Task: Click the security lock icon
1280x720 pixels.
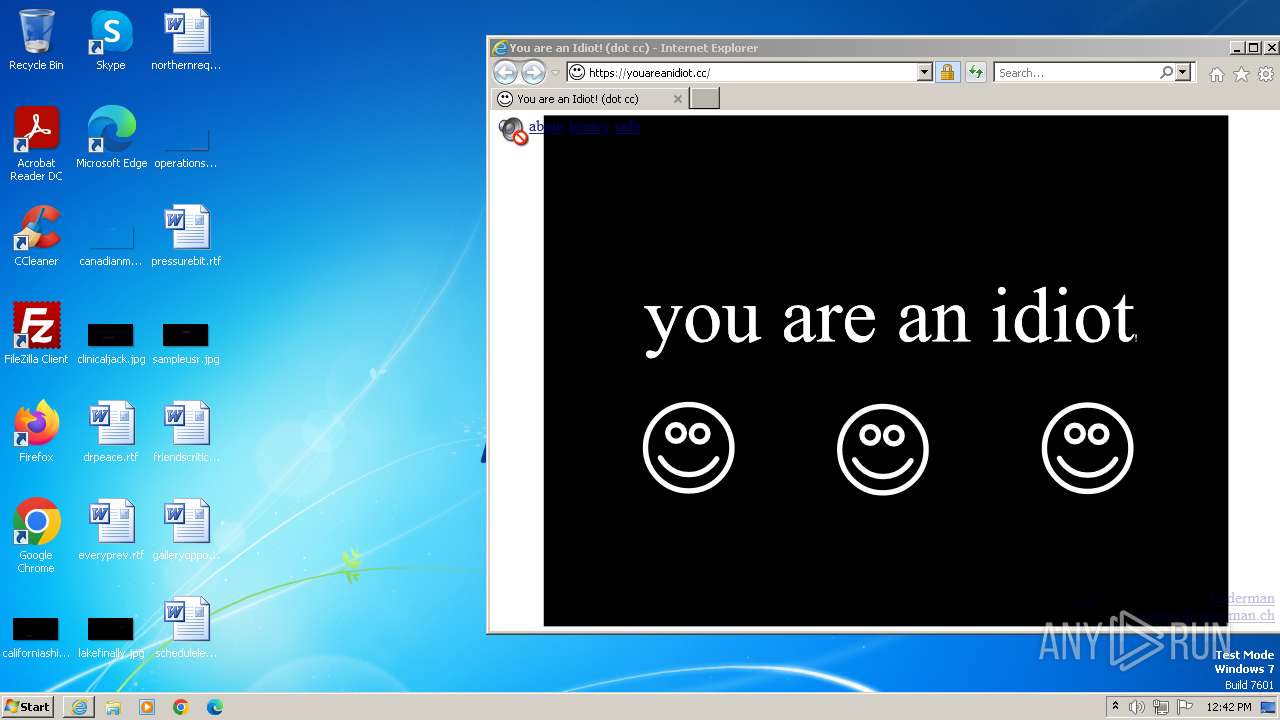Action: (947, 72)
